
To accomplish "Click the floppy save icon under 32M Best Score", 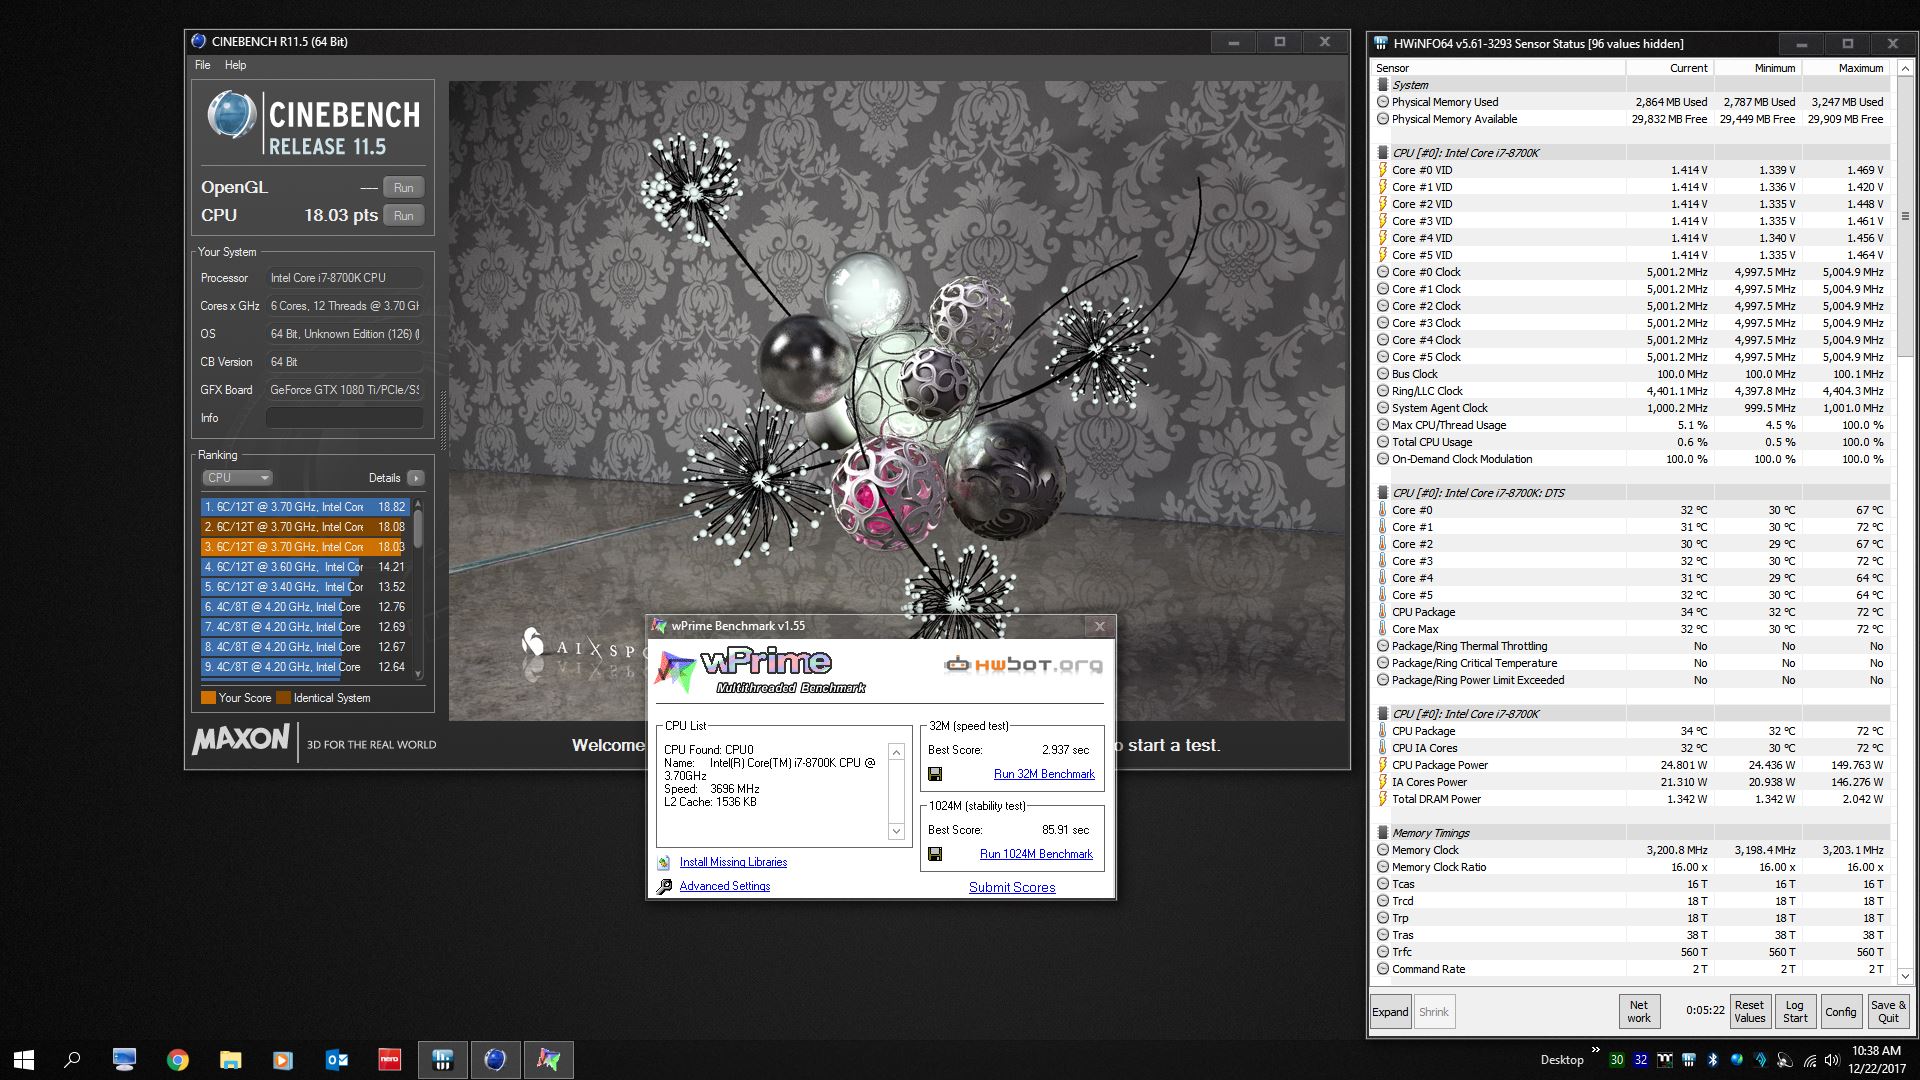I will point(935,774).
